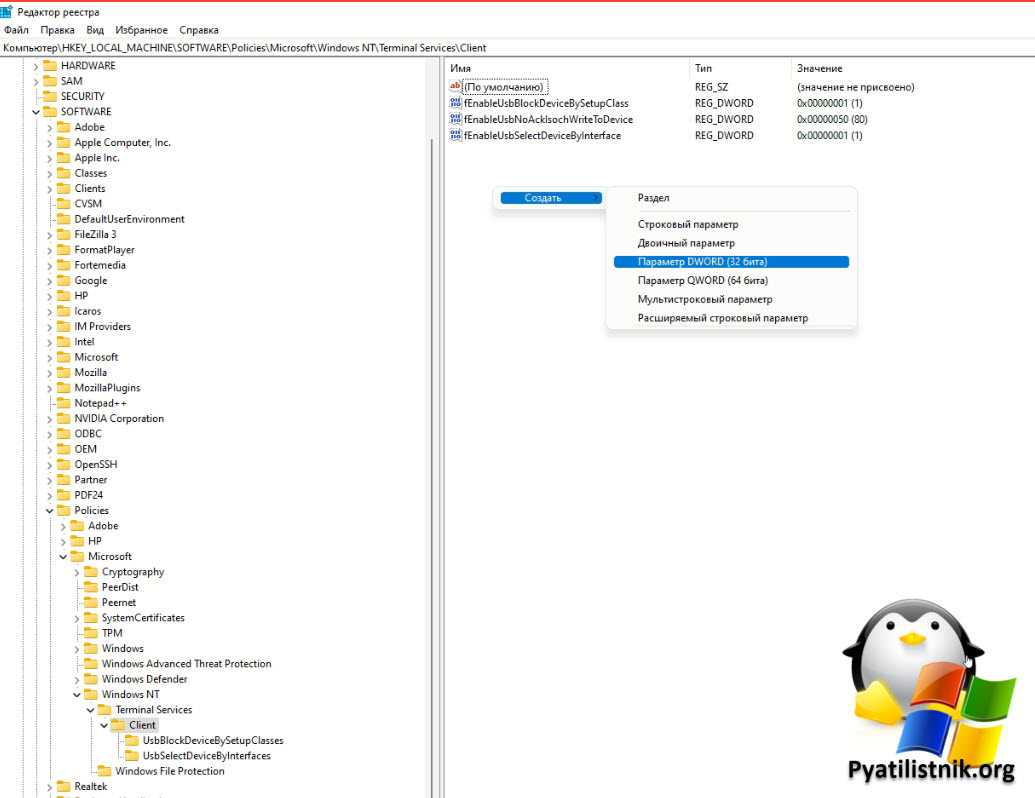1035x798 pixels.
Task: Click the UsbBlockDeviceBySetupClasses folder icon
Action: (x=132, y=741)
